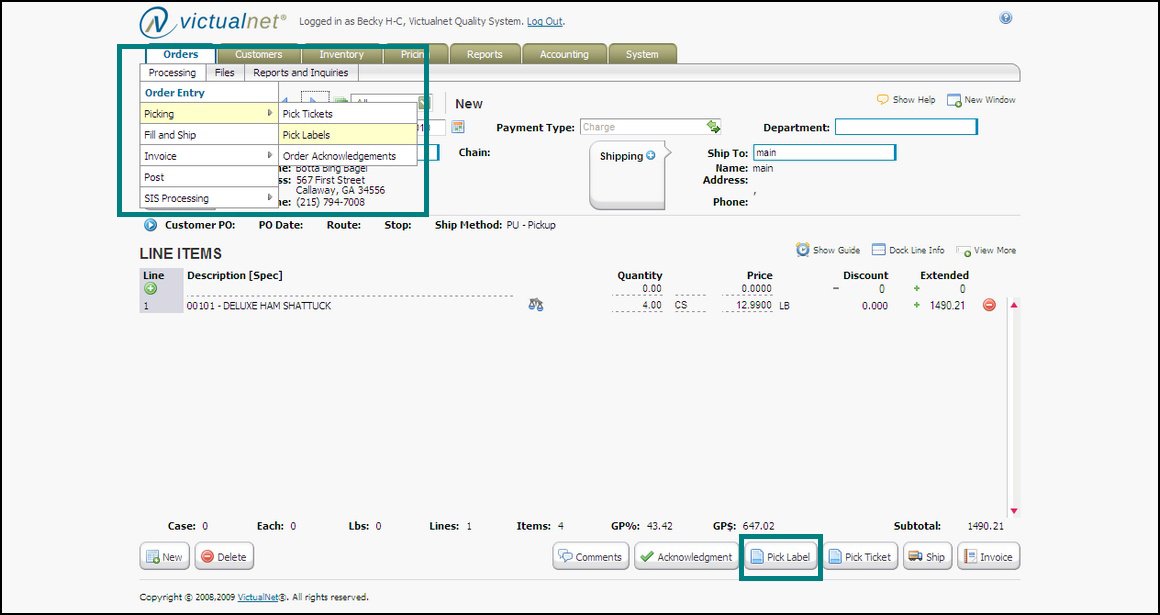Select Pick Labels in the submenu
Viewport: 1160px width, 615px height.
348,135
